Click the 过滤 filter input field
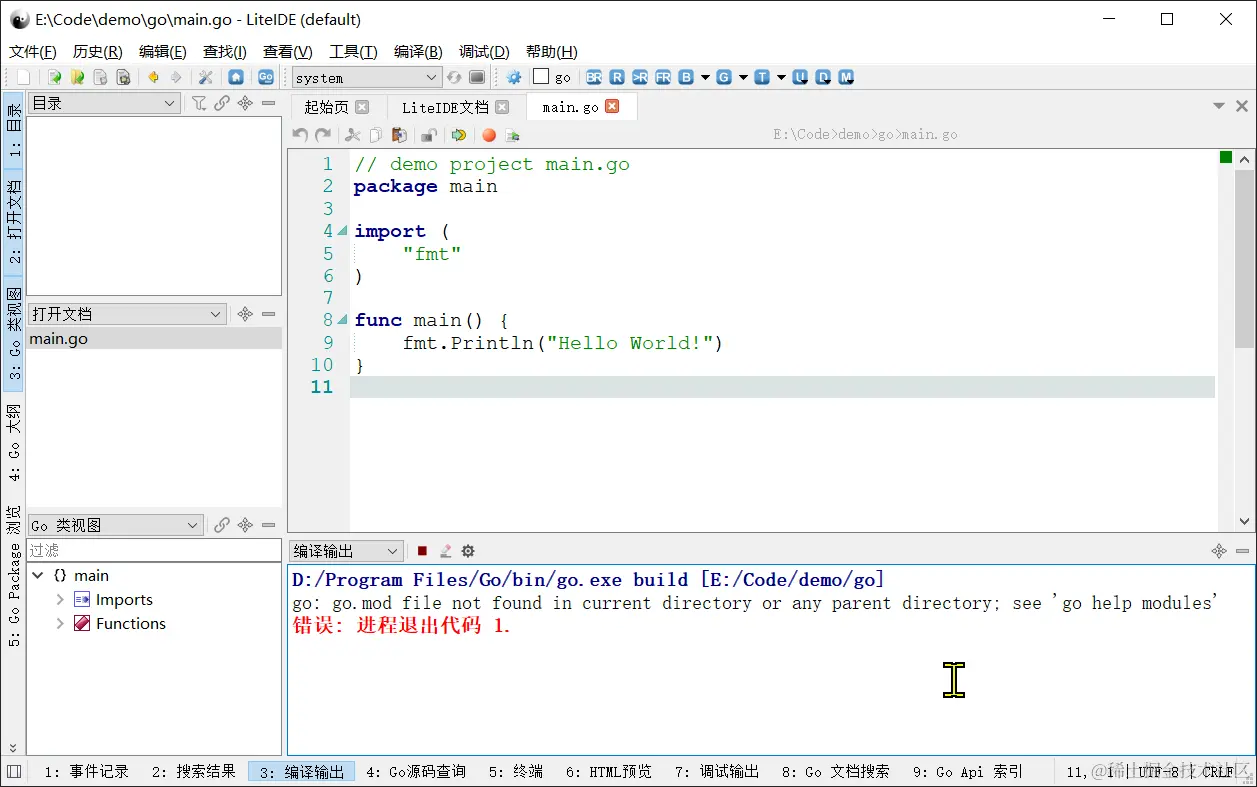1257x787 pixels. click(154, 550)
